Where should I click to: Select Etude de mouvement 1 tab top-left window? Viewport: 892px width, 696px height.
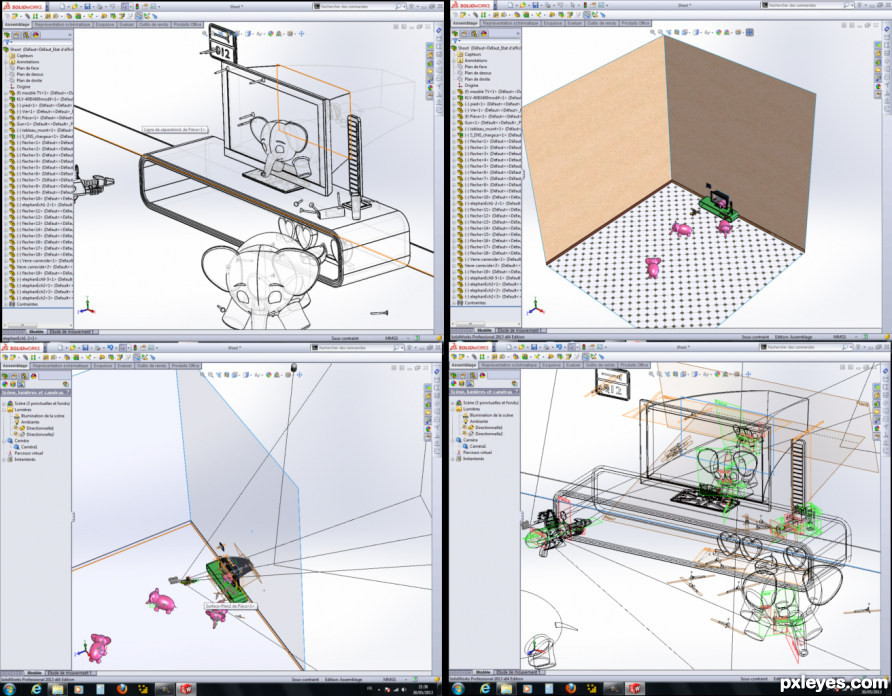[72, 331]
